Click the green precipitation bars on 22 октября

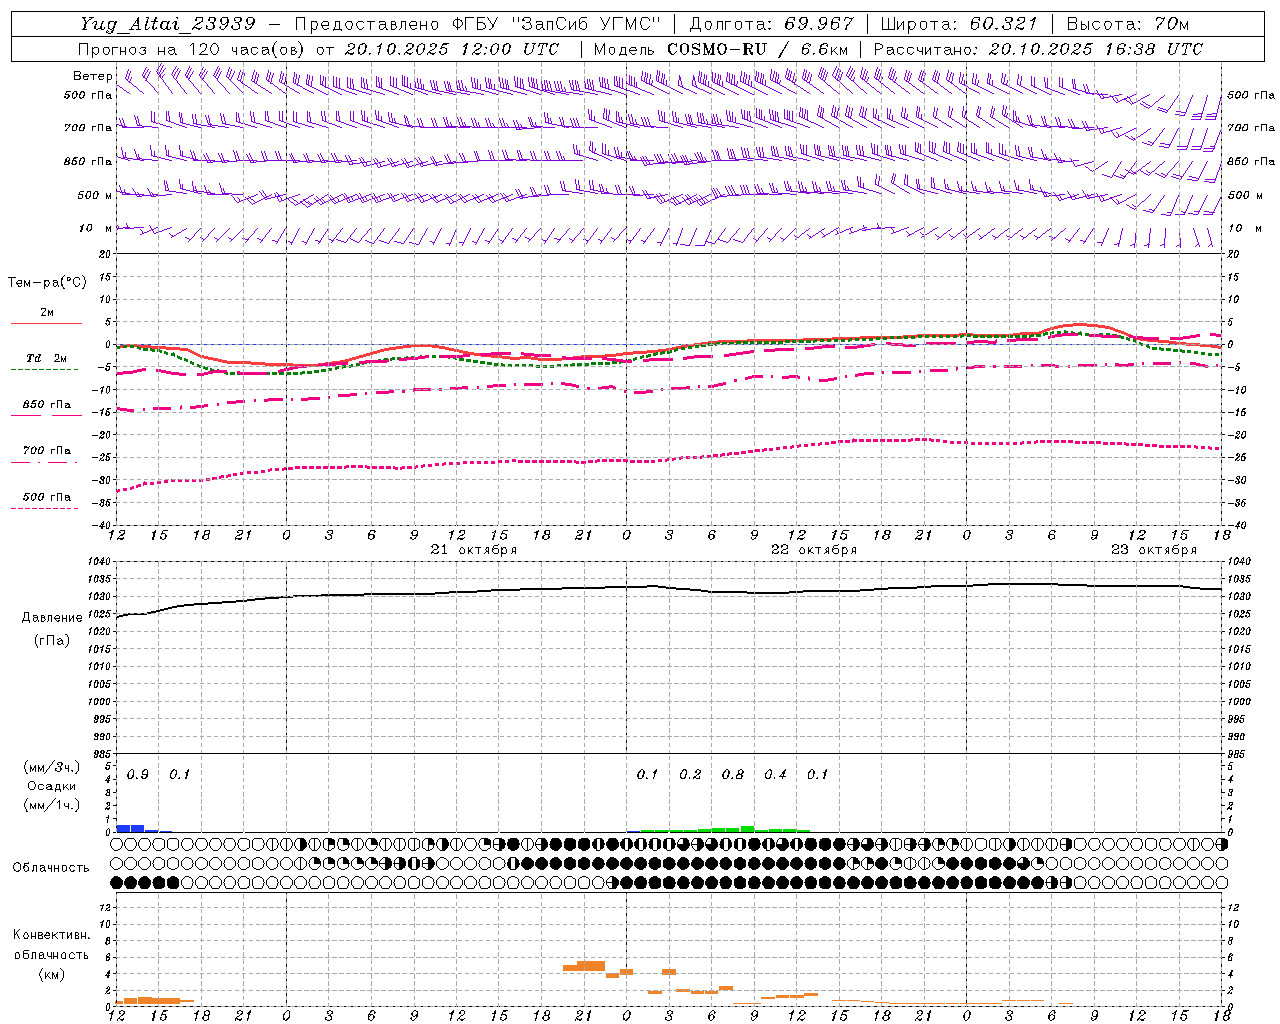(x=725, y=829)
